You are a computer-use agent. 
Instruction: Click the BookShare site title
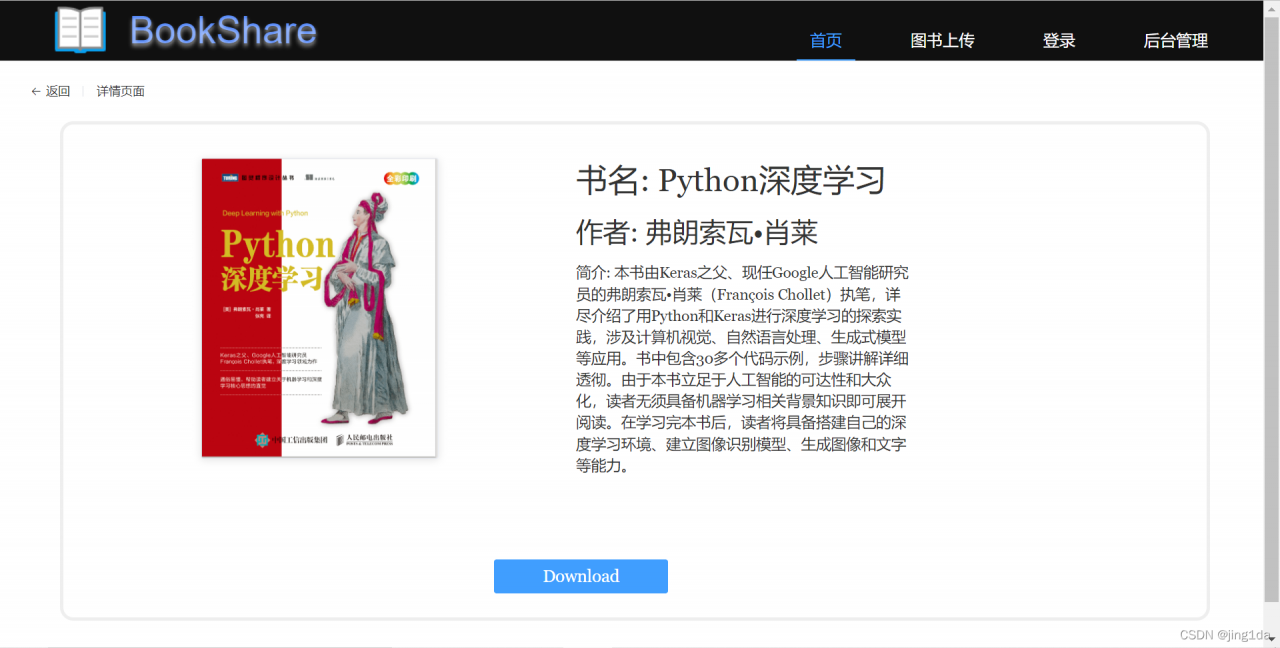pos(223,31)
